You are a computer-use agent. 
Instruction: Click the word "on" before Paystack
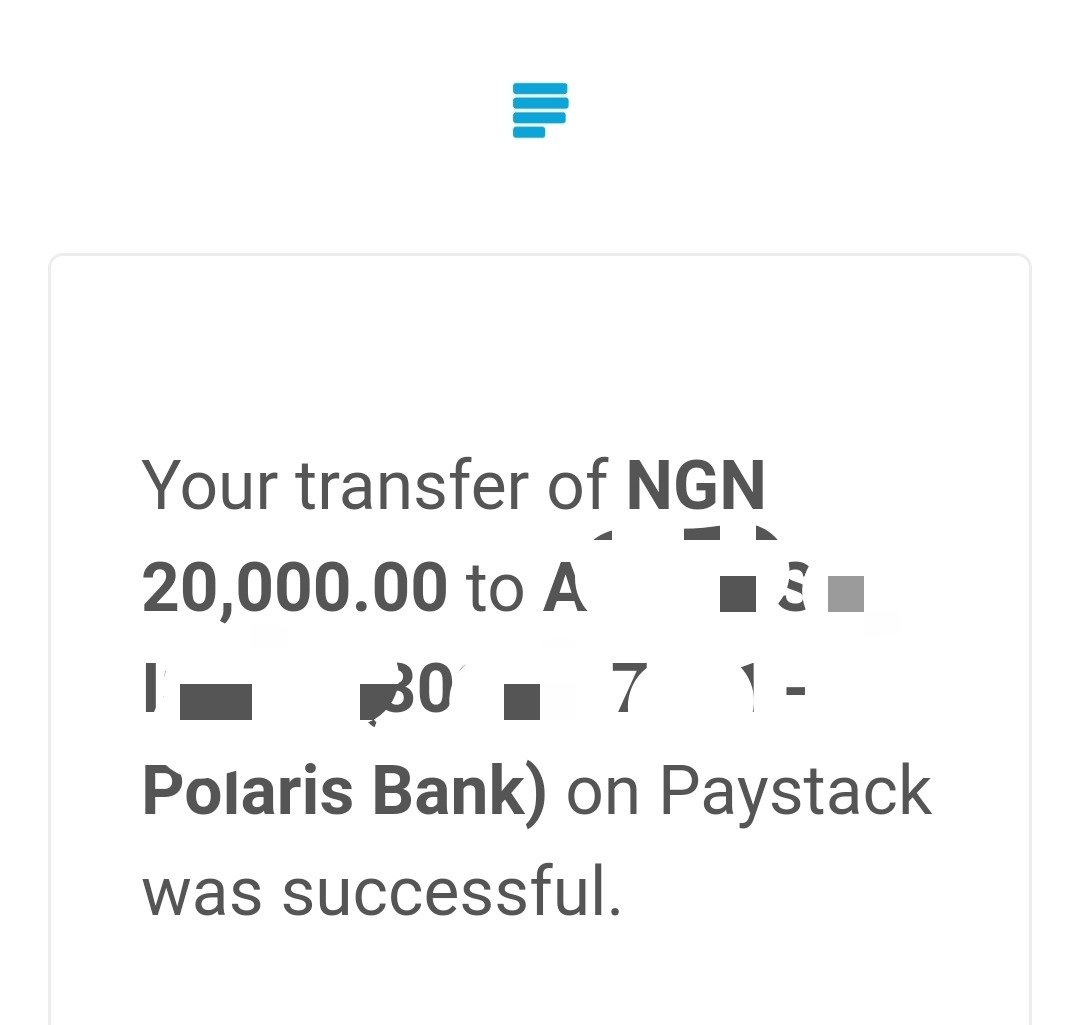[603, 795]
